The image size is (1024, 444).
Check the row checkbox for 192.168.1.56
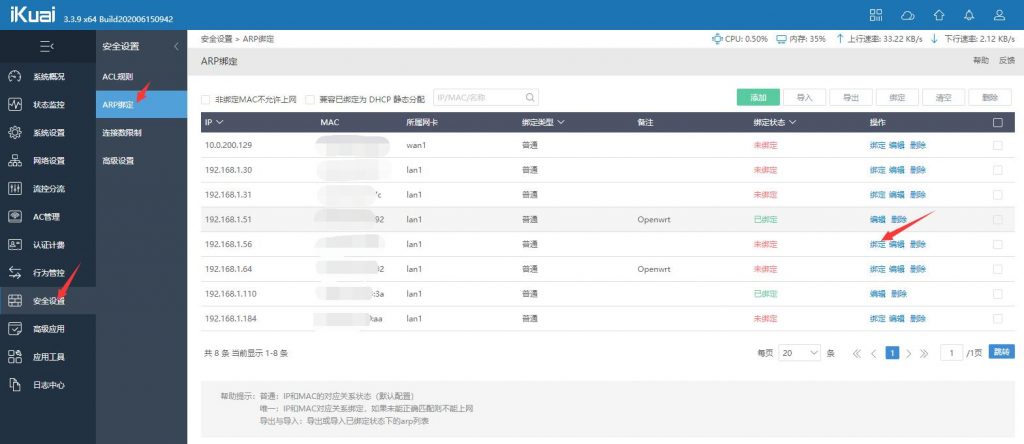click(x=997, y=244)
